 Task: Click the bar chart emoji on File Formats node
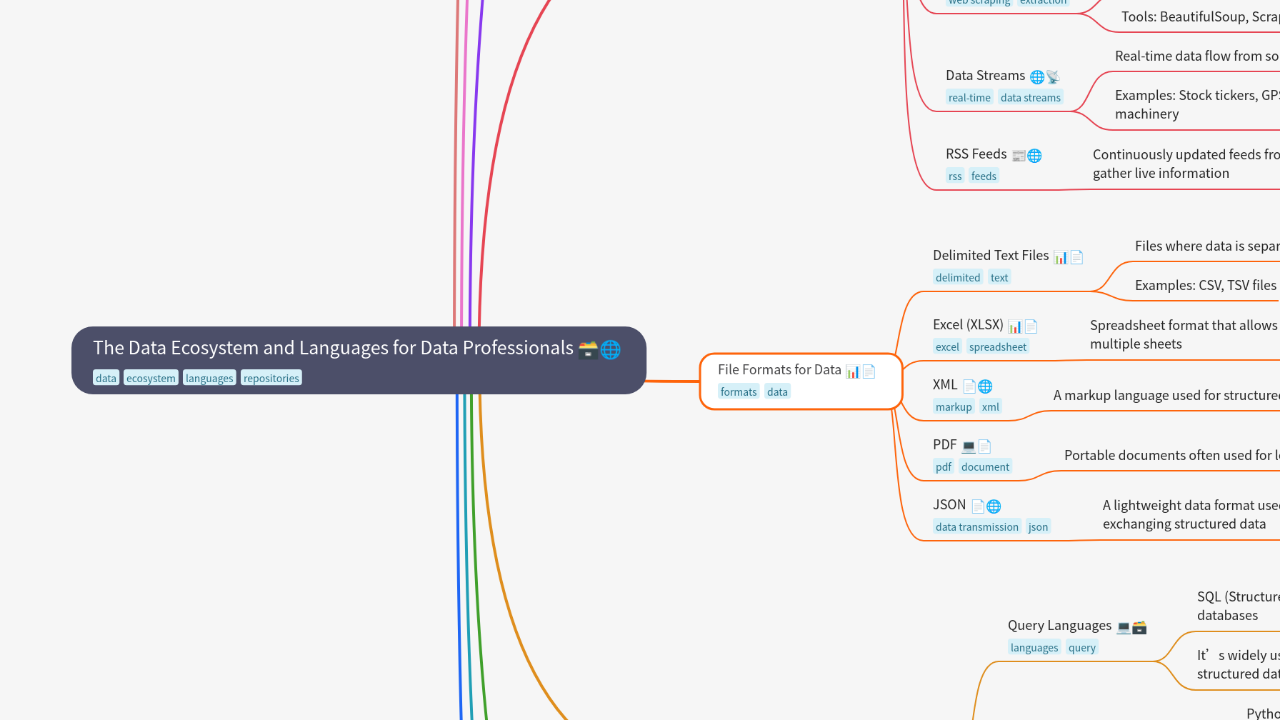853,371
